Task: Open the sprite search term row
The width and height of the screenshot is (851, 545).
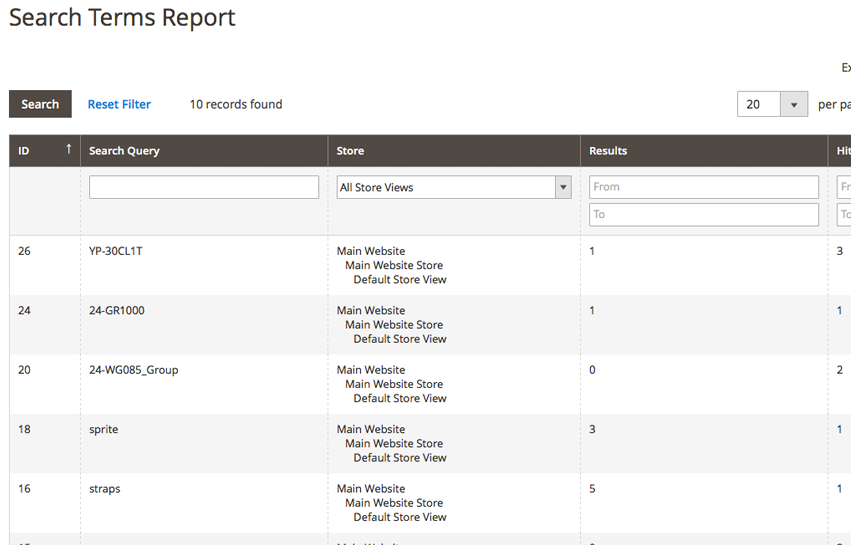Action: [x=104, y=429]
